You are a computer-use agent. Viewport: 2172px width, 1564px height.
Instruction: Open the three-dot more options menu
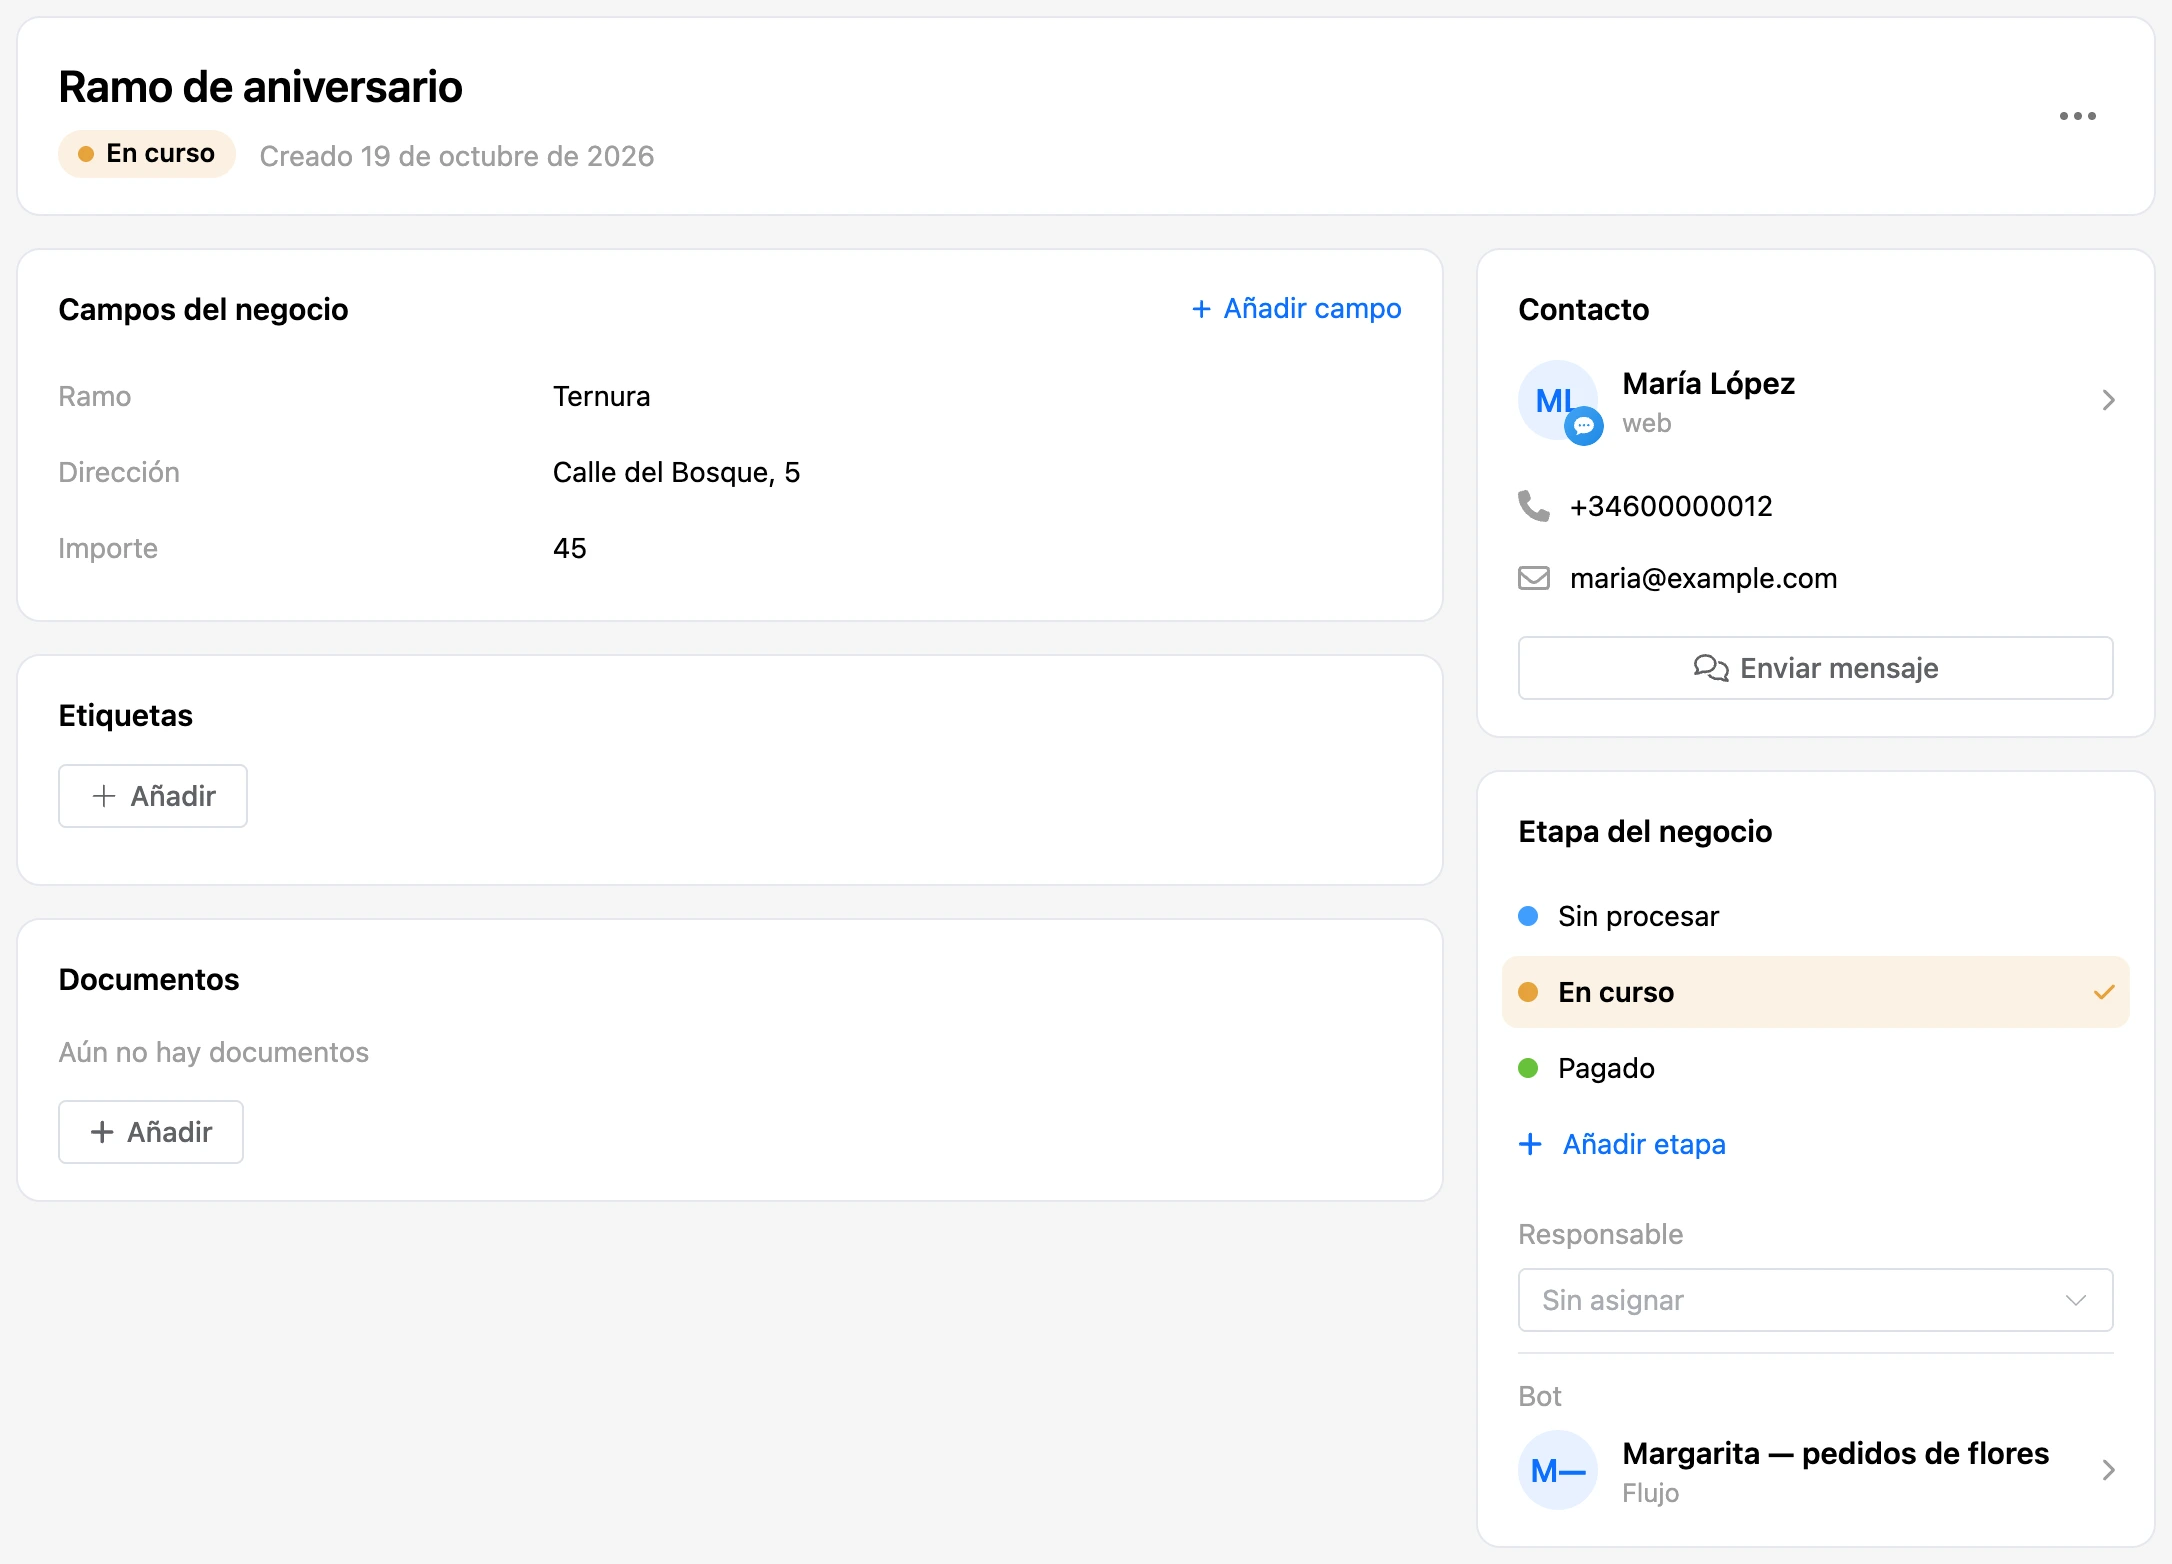tap(2077, 116)
